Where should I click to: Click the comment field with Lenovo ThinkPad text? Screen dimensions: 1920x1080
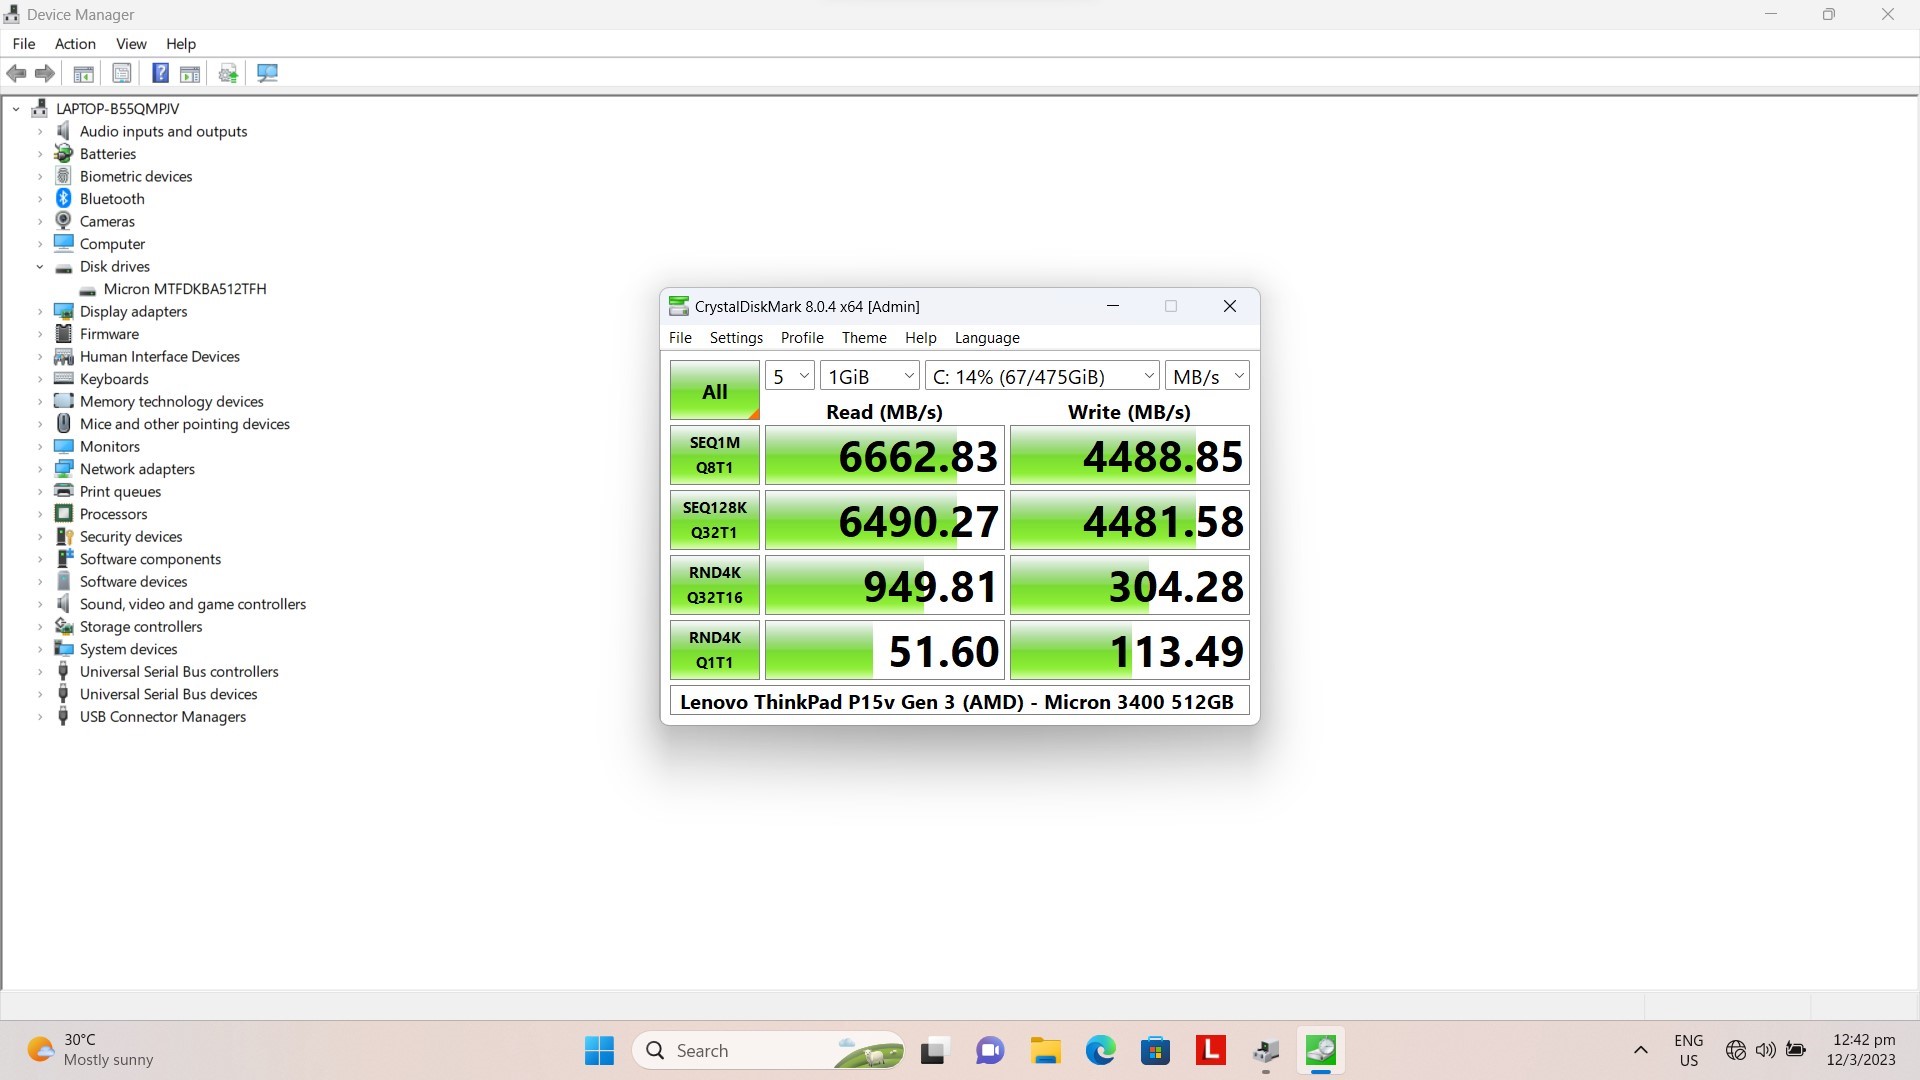point(959,702)
